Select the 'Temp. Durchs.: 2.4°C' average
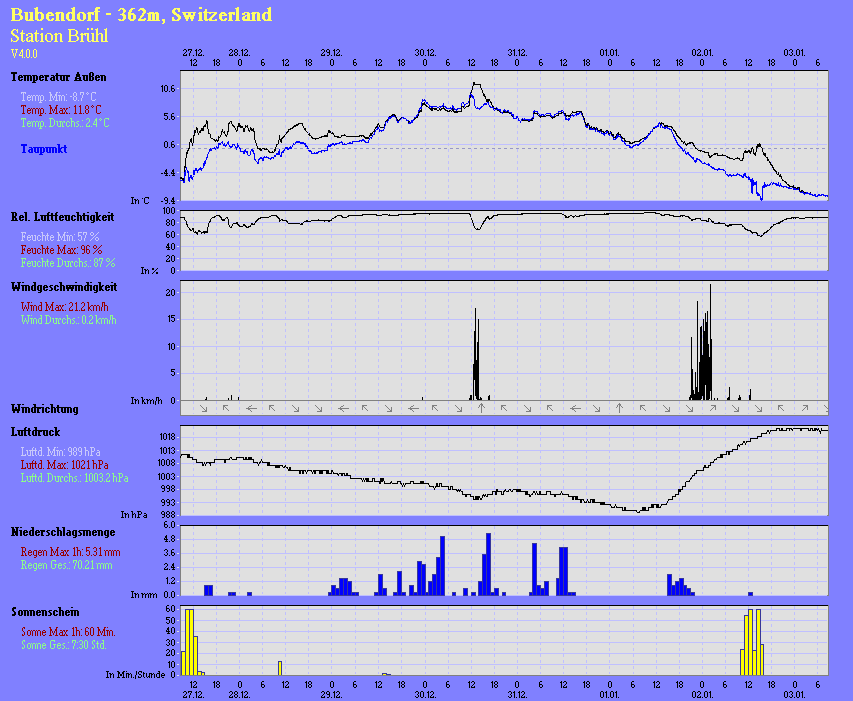This screenshot has height=701, width=853. 65,123
